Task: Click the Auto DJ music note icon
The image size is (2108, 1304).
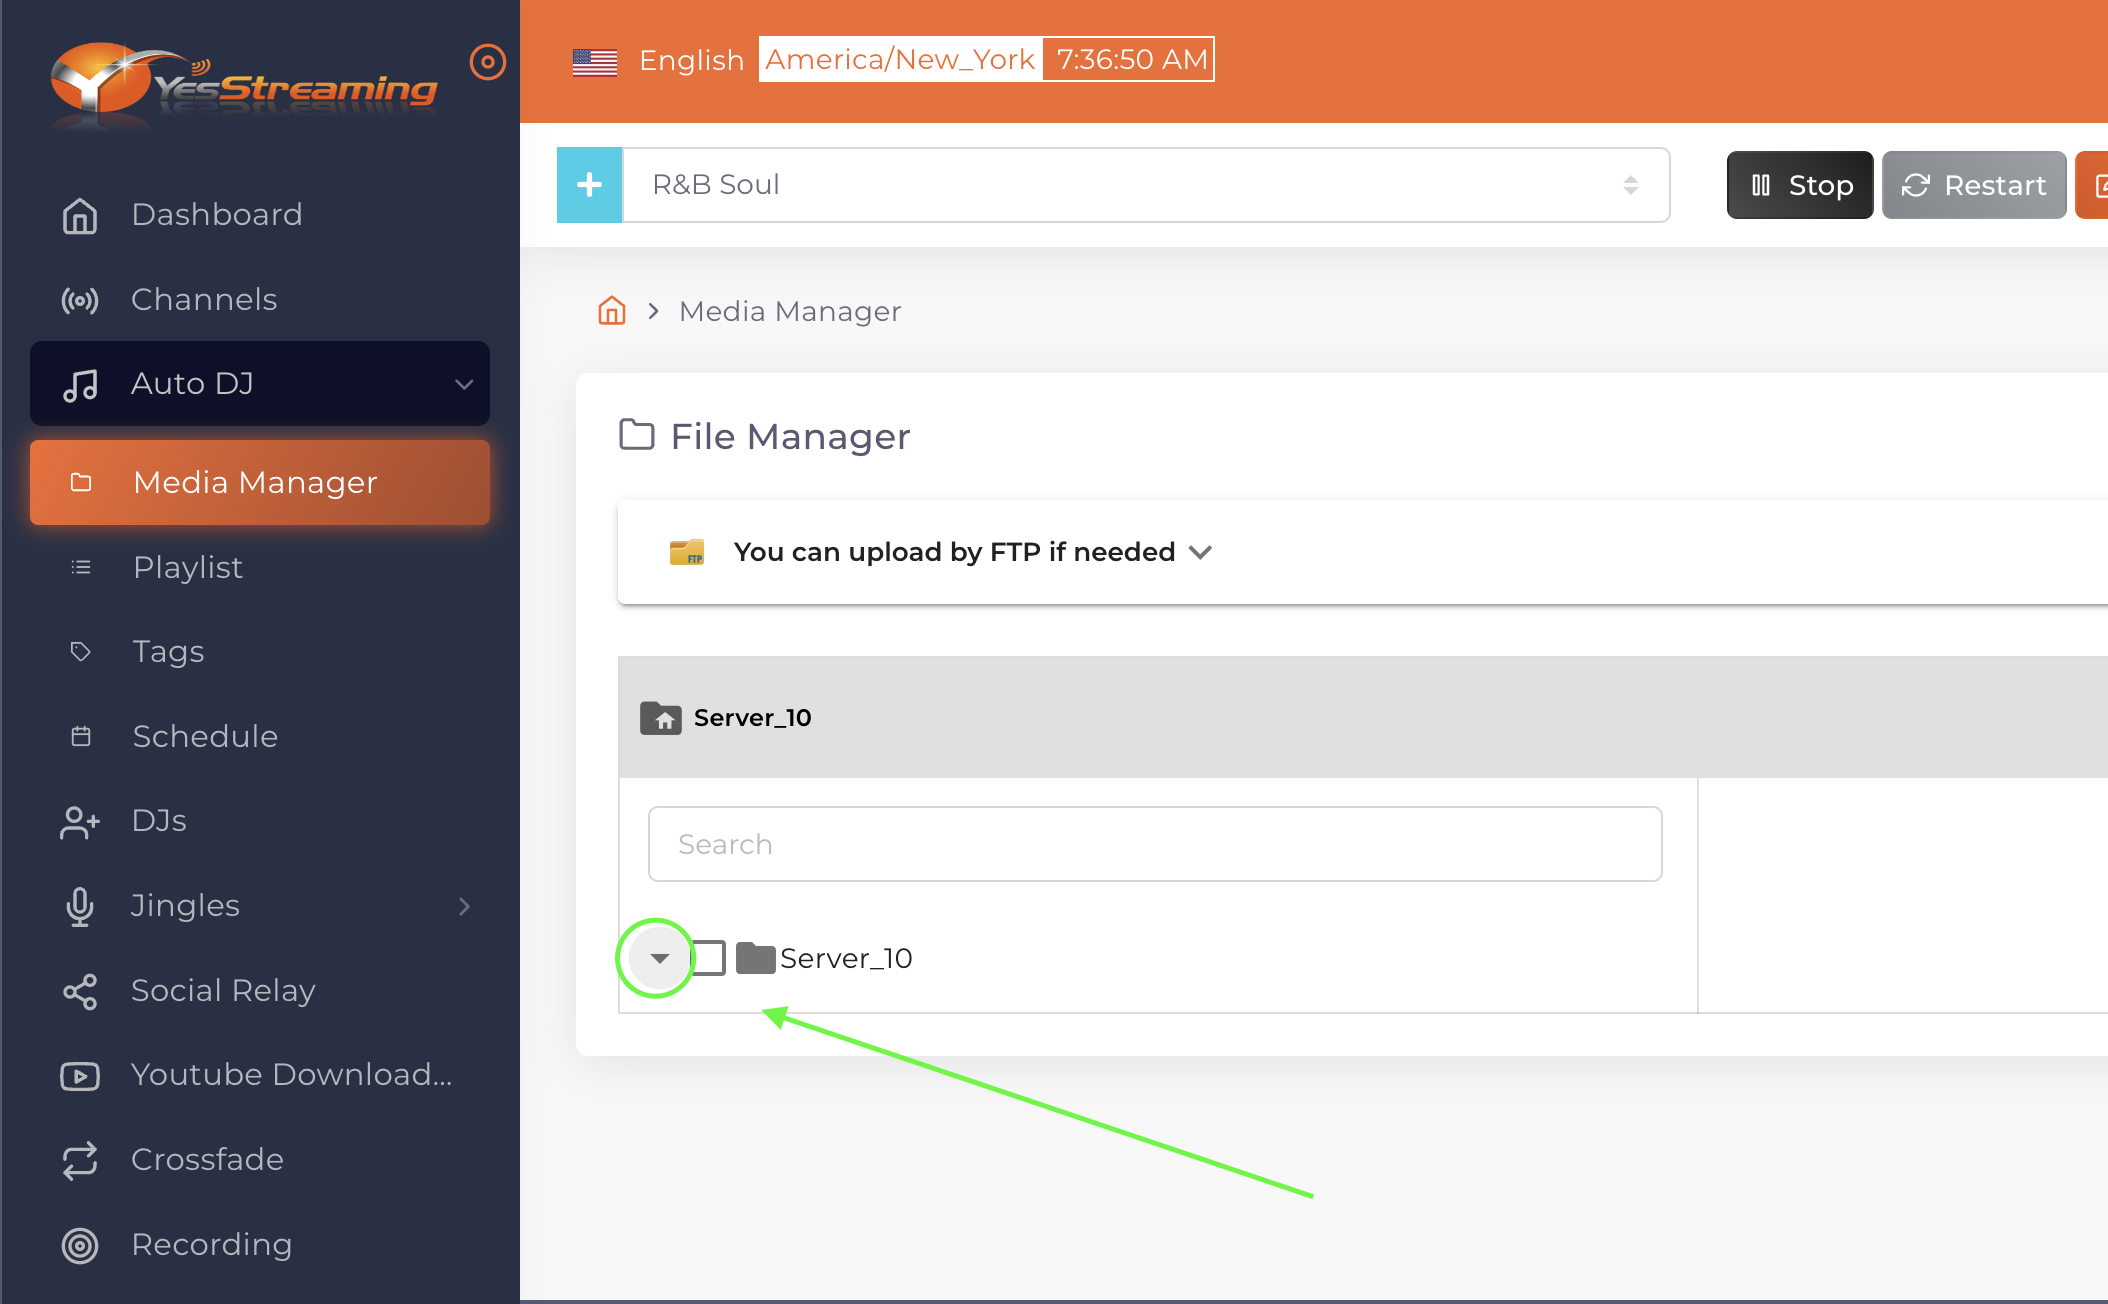Action: pyautogui.click(x=80, y=384)
